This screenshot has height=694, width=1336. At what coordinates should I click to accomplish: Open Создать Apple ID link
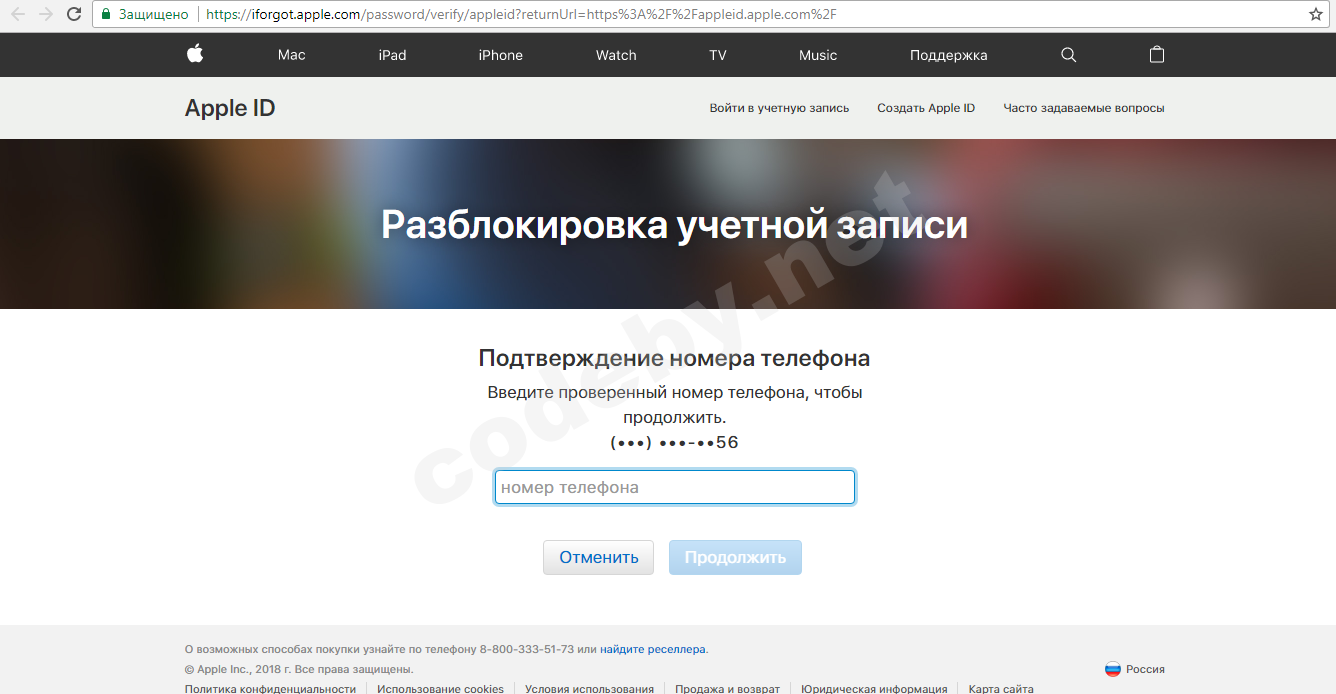[x=926, y=108]
